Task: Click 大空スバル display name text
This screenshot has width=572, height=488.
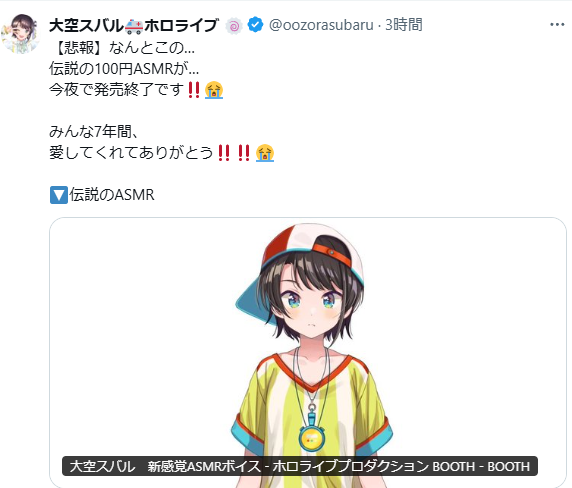Action: pyautogui.click(x=86, y=26)
